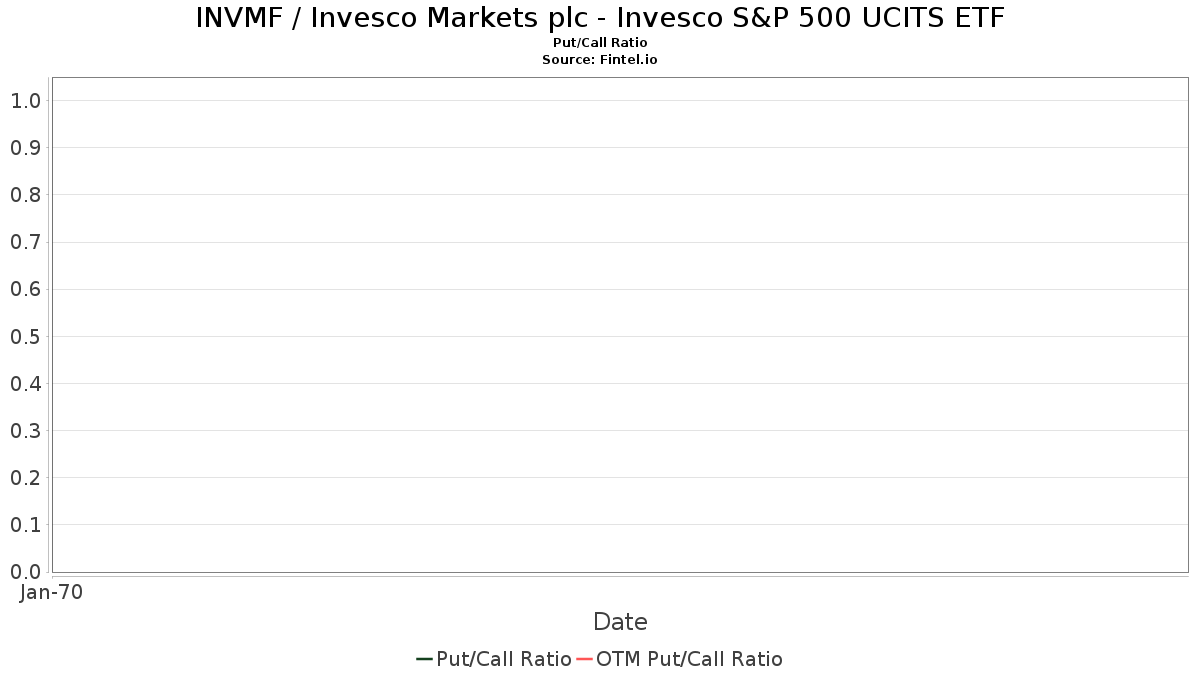Viewport: 1200px width, 675px height.
Task: Click the Jan-70 x-axis tick label
Action: click(x=51, y=592)
